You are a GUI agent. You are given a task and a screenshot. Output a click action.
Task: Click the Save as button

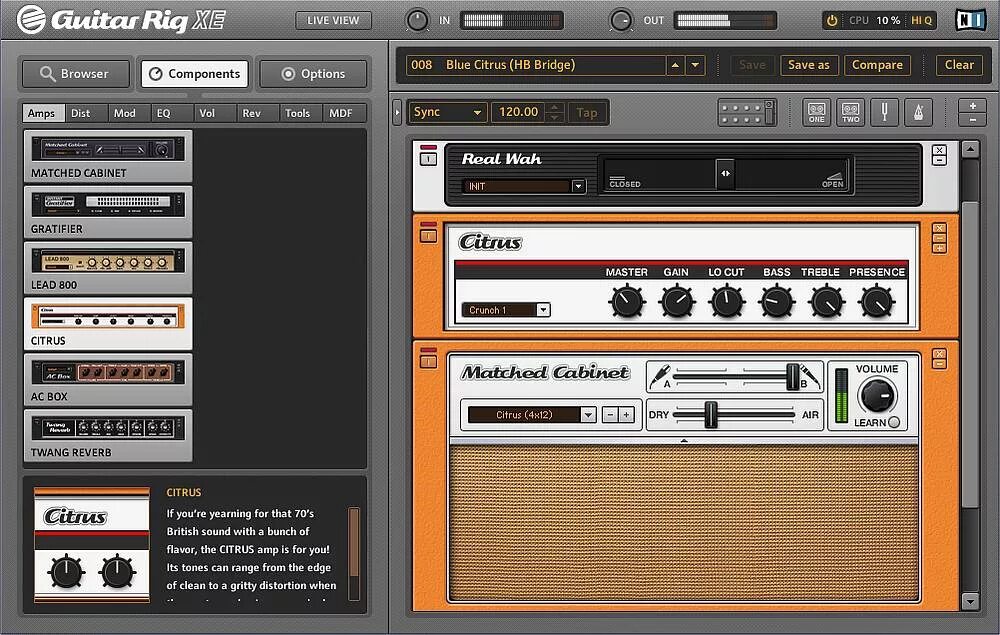809,65
